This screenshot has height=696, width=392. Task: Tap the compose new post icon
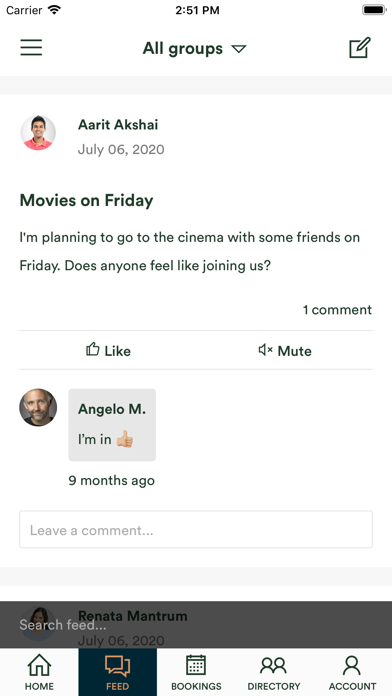(360, 47)
